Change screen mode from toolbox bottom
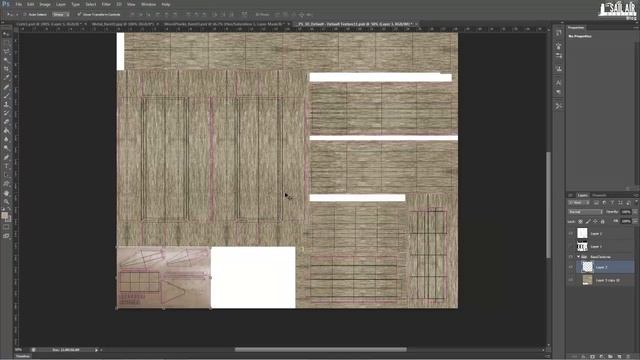 (x=6, y=236)
